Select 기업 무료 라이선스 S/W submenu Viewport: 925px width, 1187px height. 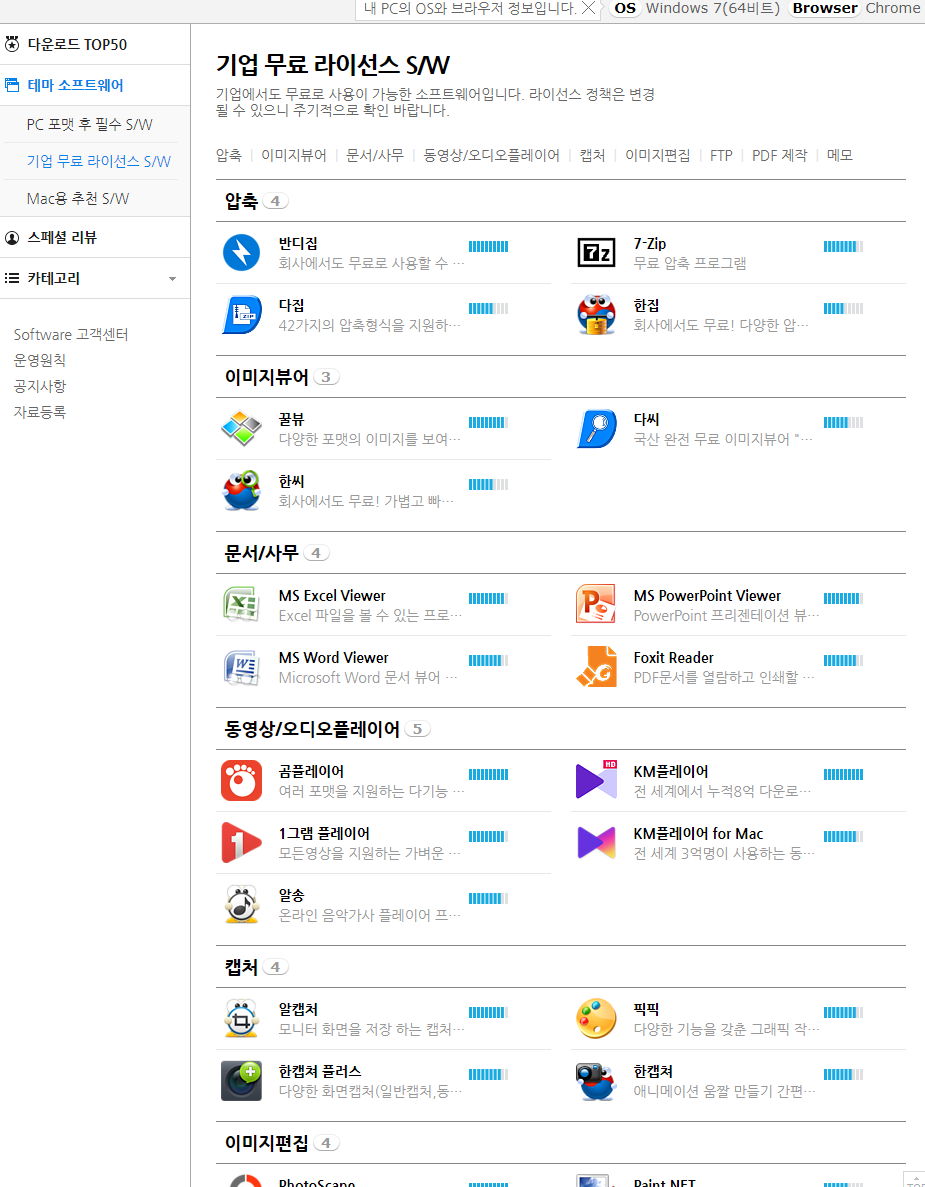[x=98, y=161]
